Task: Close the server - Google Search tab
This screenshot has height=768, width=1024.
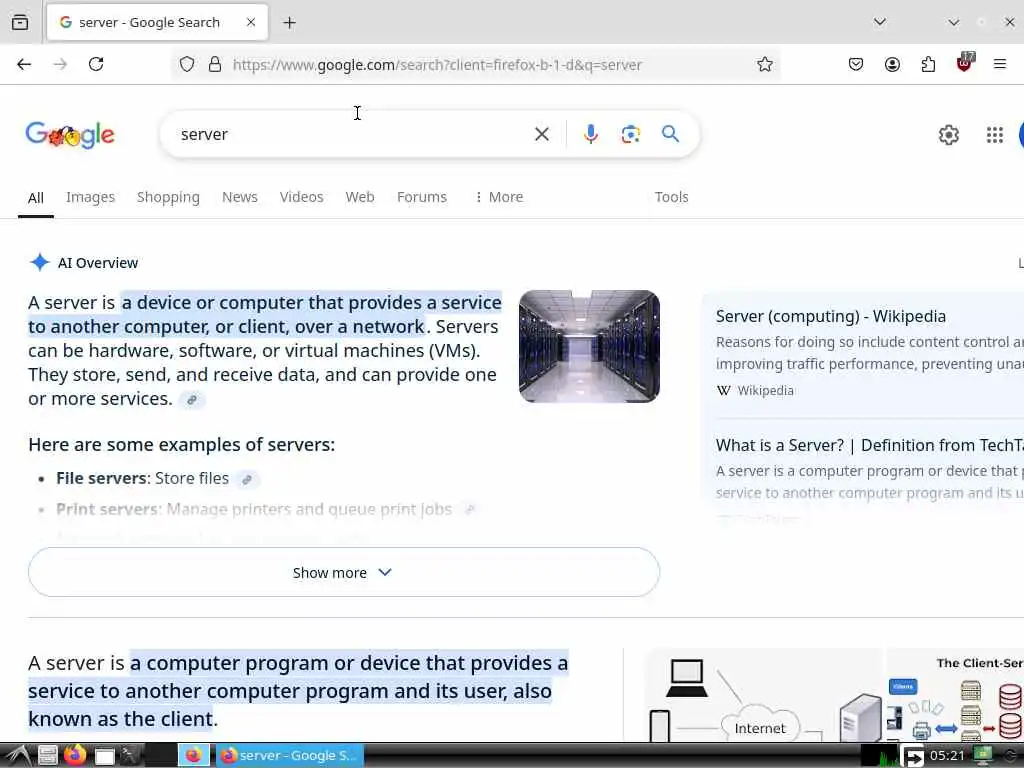Action: (x=251, y=22)
